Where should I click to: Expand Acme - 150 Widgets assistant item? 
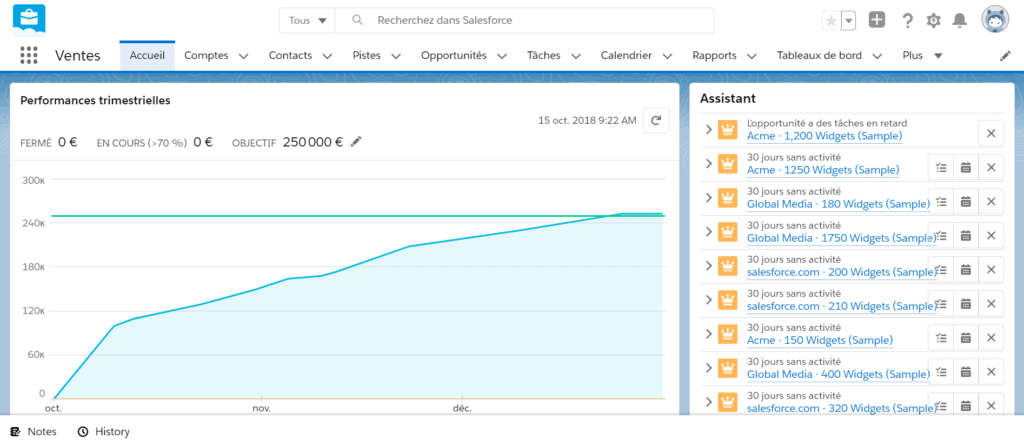click(708, 333)
